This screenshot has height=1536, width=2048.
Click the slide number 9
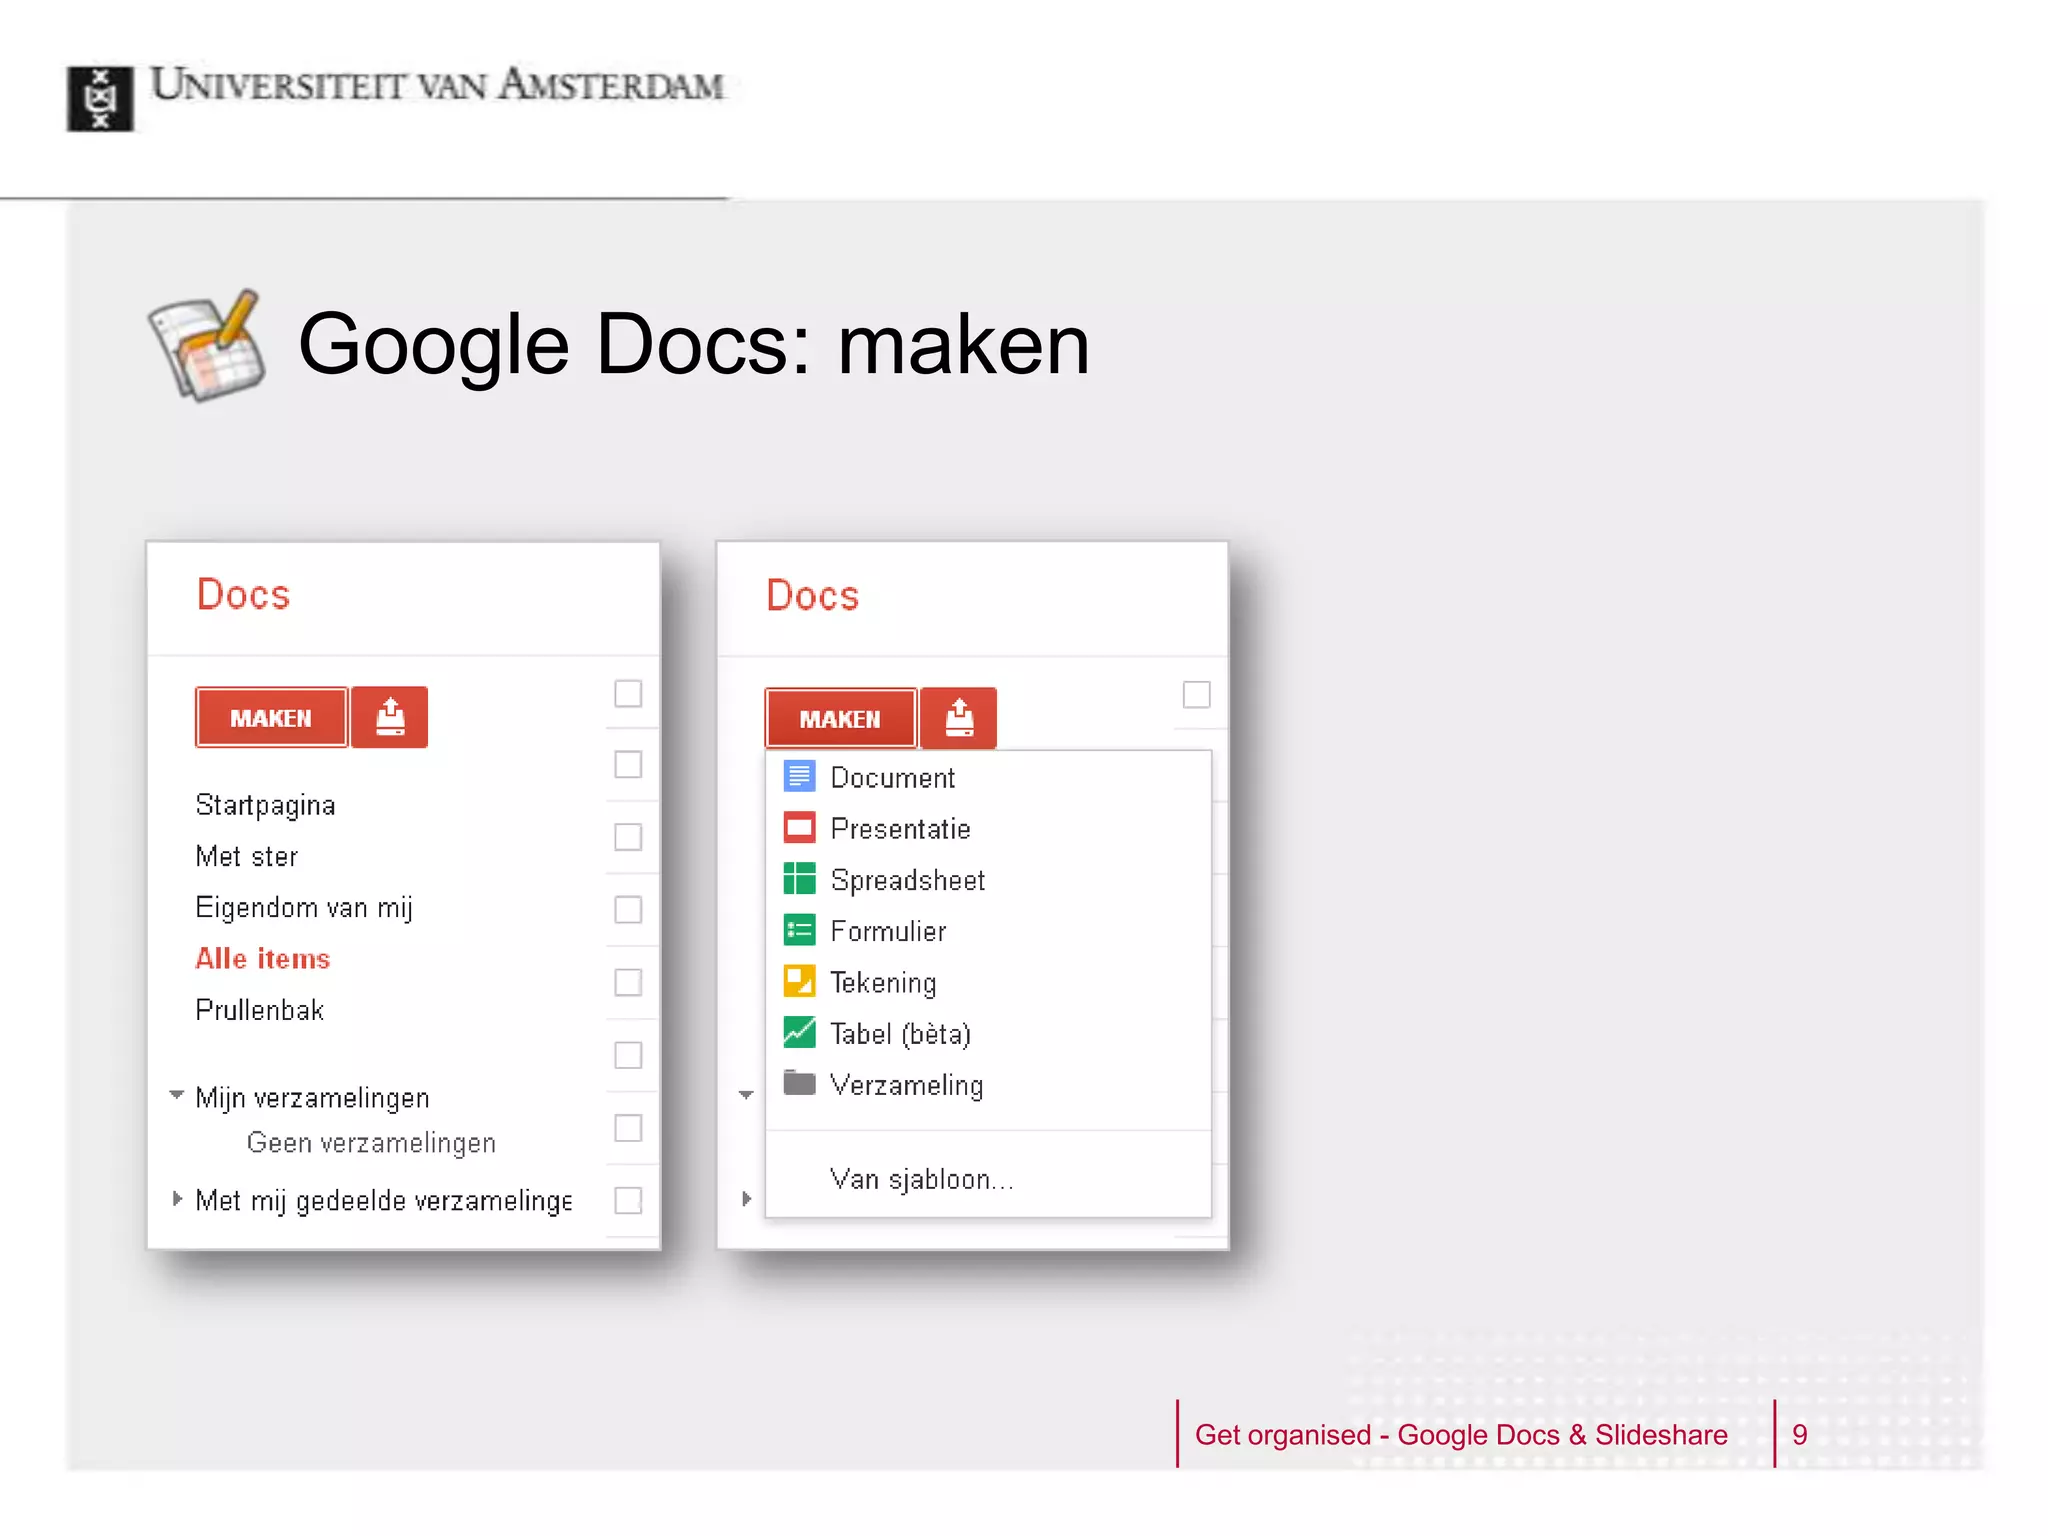[1800, 1435]
